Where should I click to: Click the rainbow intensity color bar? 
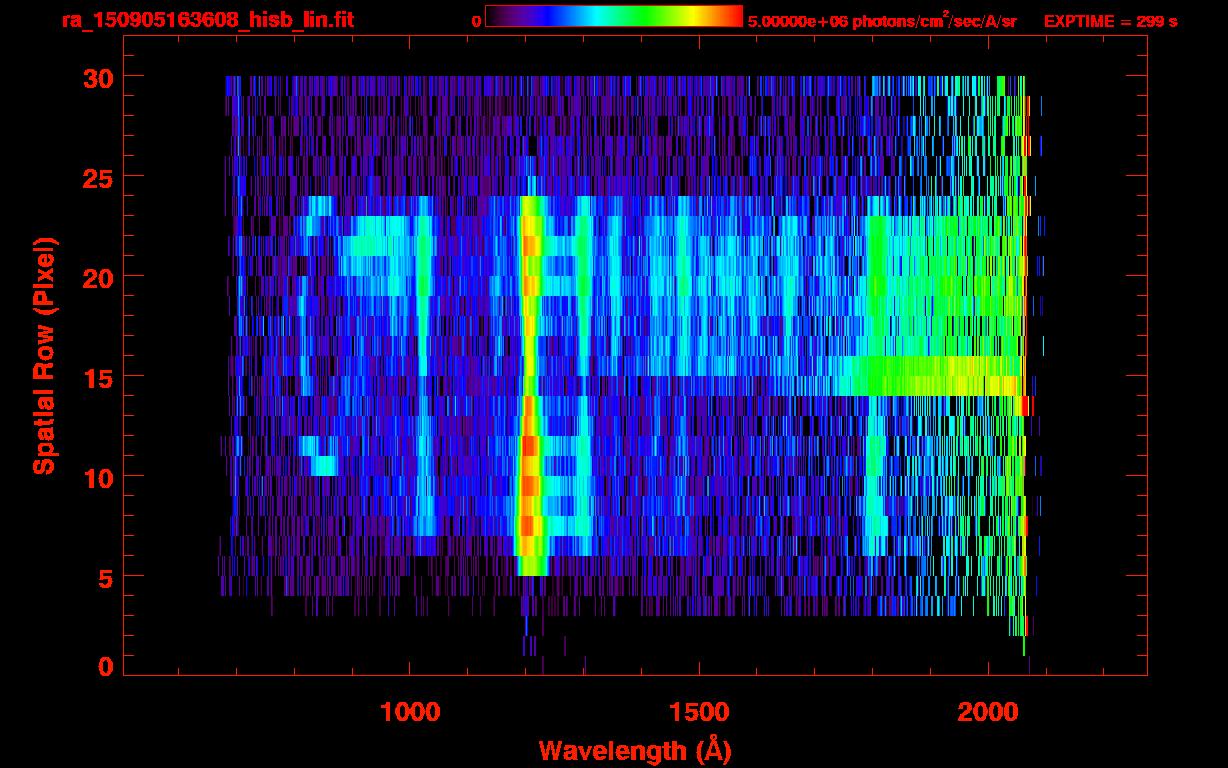pos(614,17)
